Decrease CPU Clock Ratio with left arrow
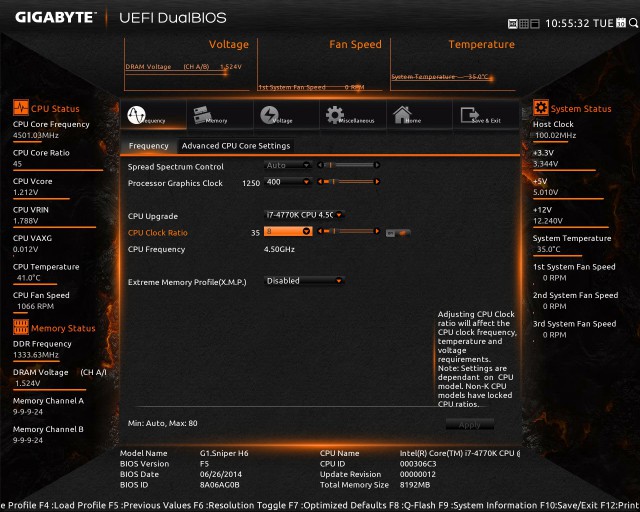Screen dimensions: 640x512 click(320, 231)
